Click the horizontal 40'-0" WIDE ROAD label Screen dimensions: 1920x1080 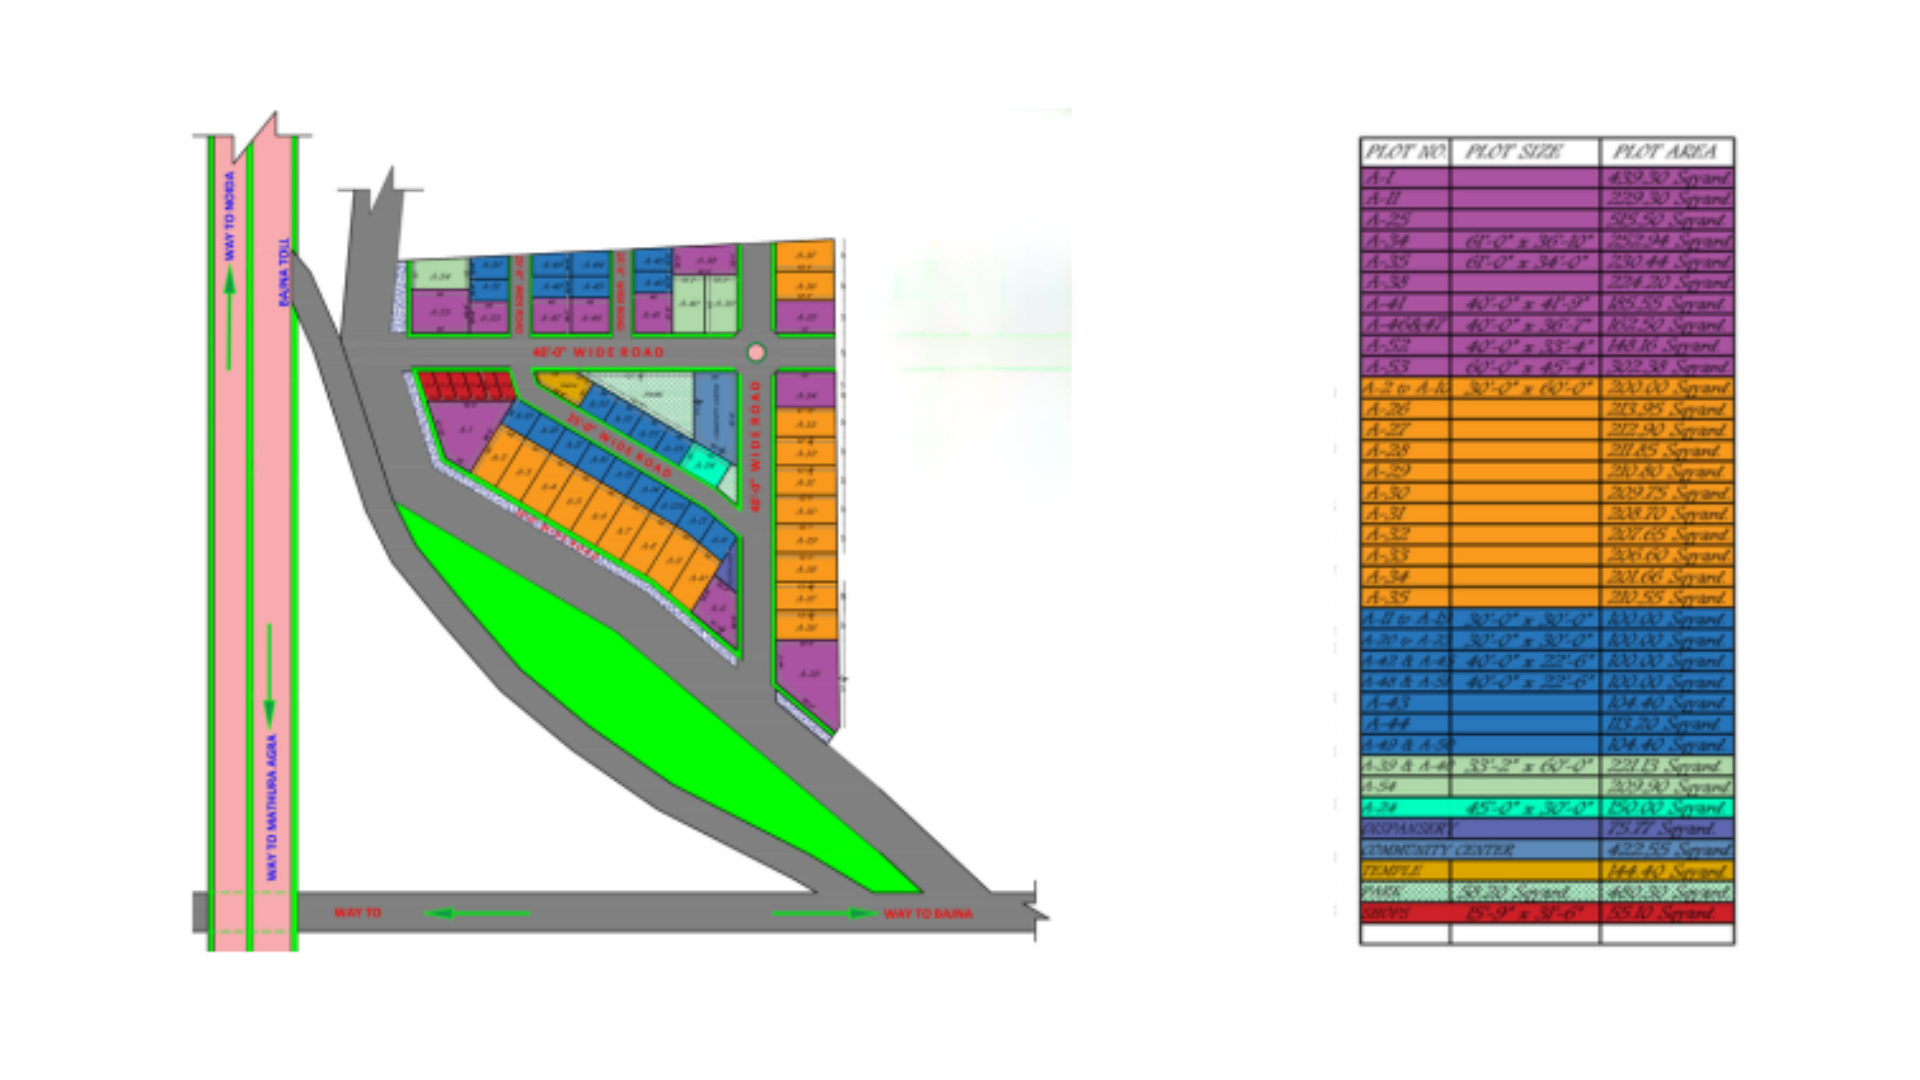(598, 352)
